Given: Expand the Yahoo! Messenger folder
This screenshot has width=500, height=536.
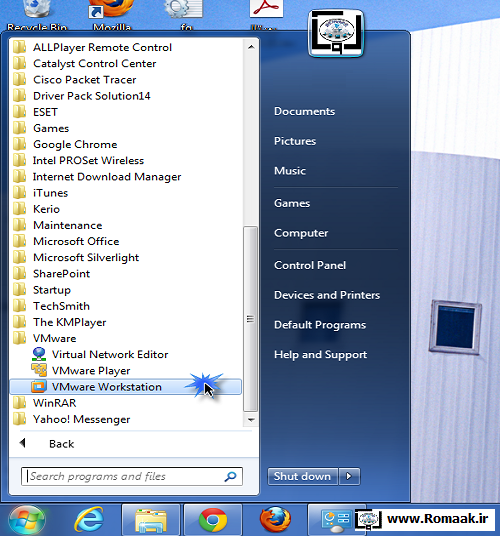Looking at the screenshot, I should pyautogui.click(x=81, y=419).
